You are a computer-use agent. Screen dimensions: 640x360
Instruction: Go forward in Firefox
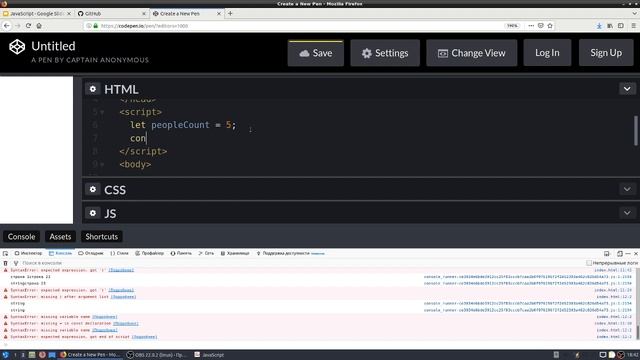click(18, 26)
